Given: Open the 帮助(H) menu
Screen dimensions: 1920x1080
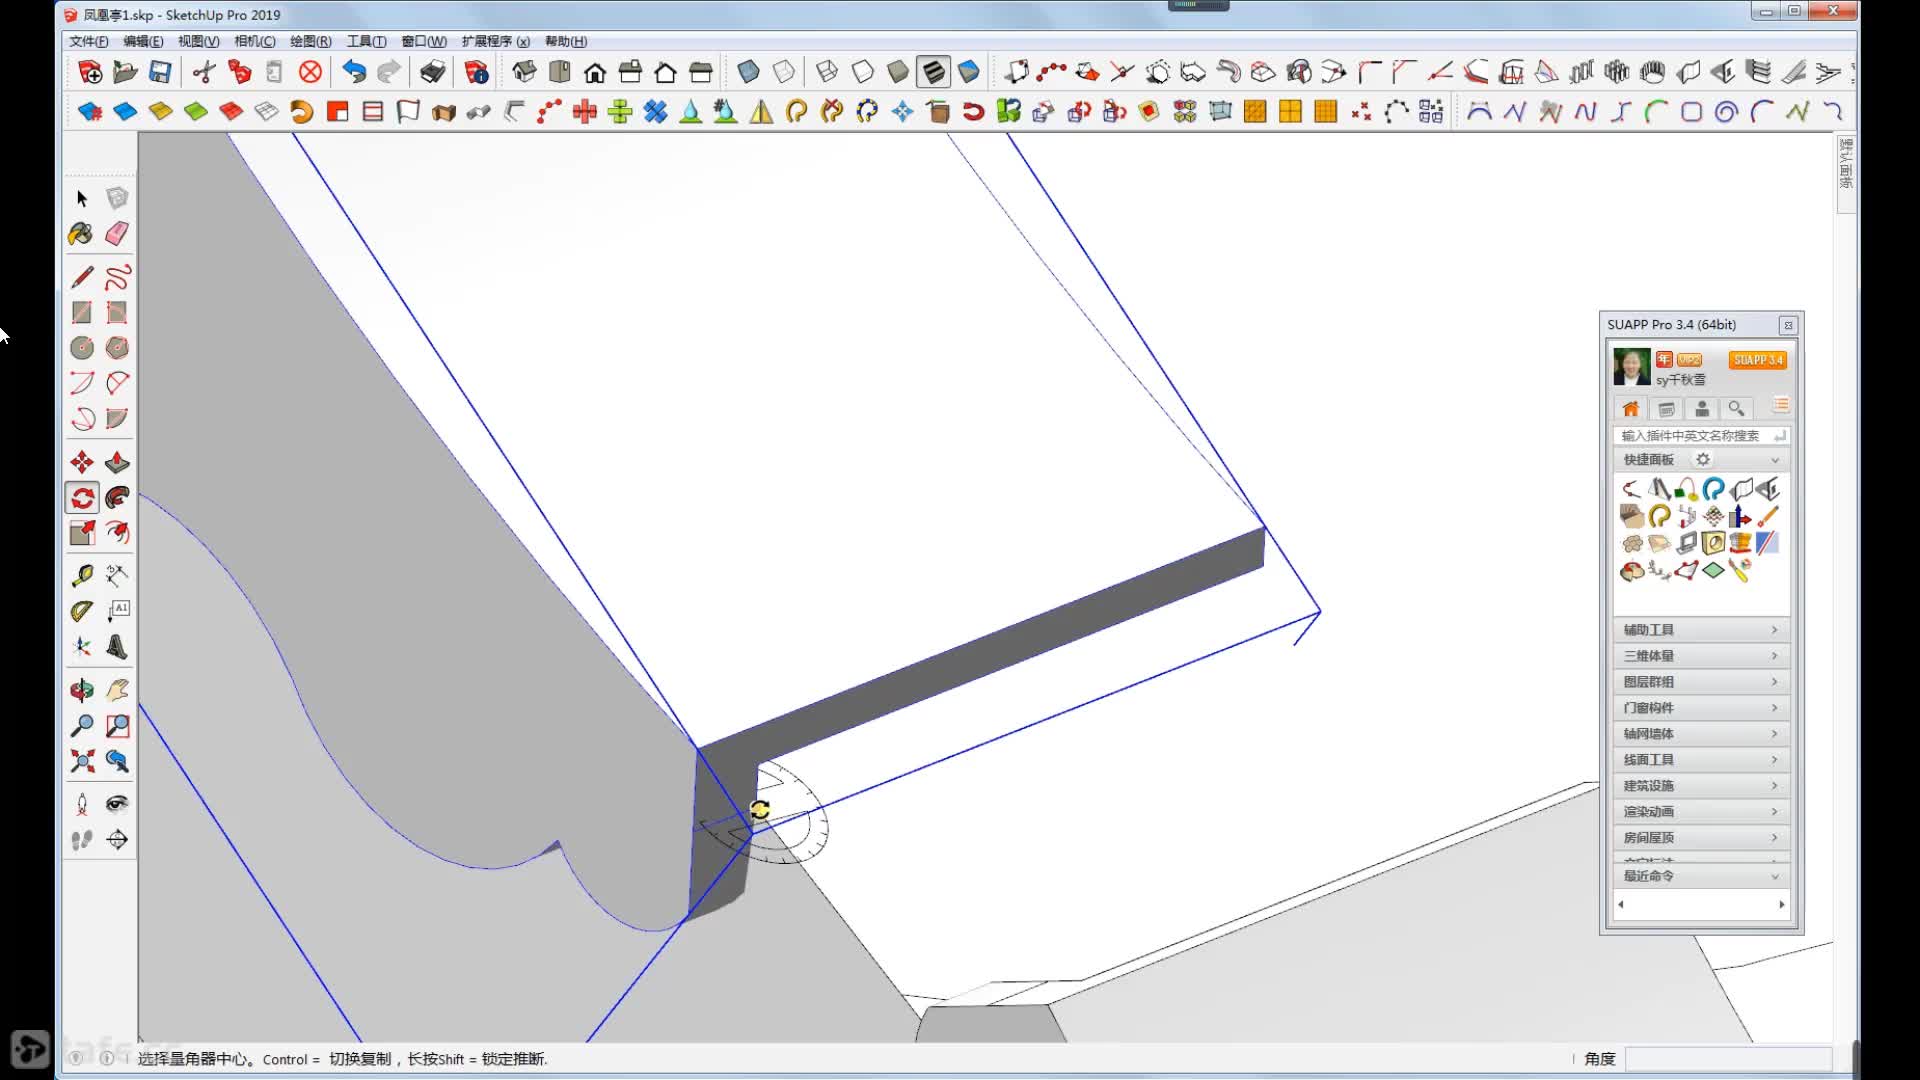Looking at the screenshot, I should (x=566, y=41).
